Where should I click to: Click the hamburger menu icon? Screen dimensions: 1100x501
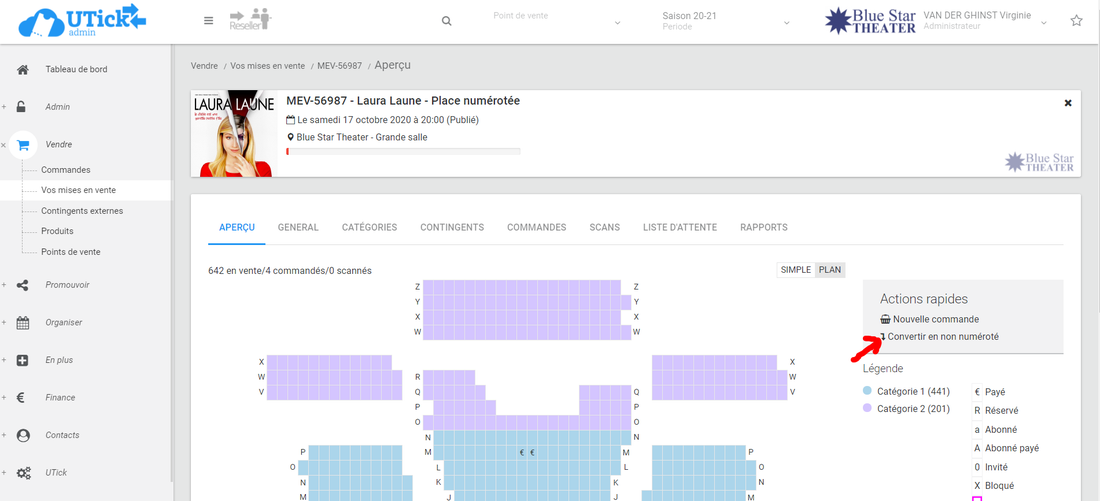click(208, 21)
